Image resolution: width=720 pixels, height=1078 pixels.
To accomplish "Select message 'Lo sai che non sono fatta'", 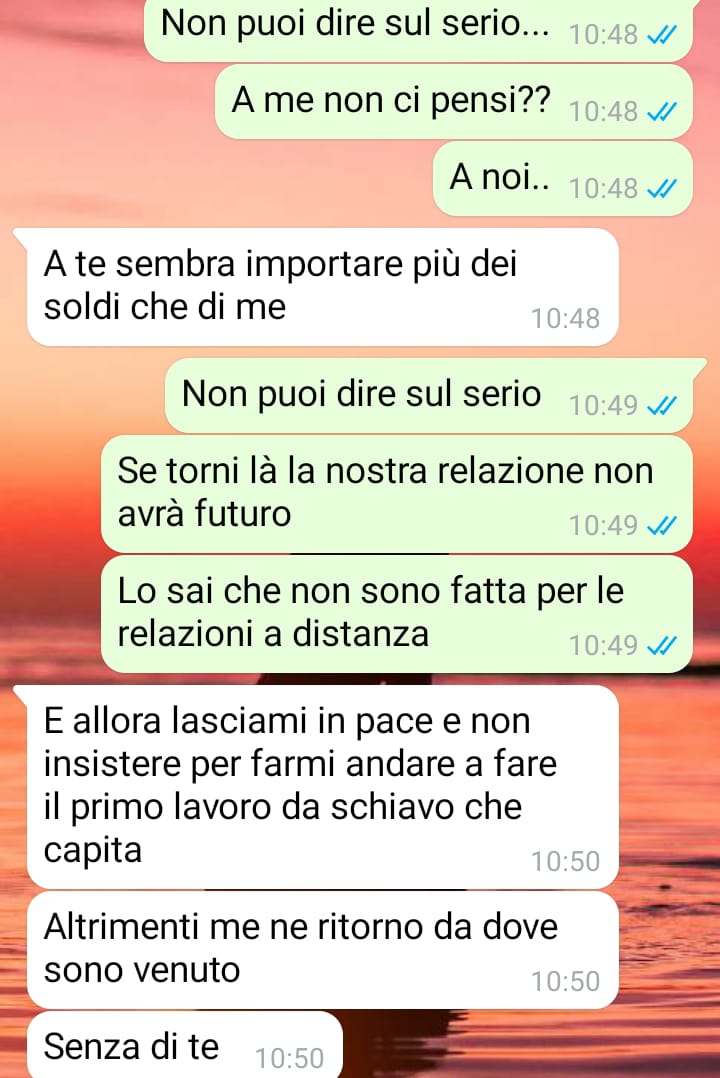I will coord(397,614).
